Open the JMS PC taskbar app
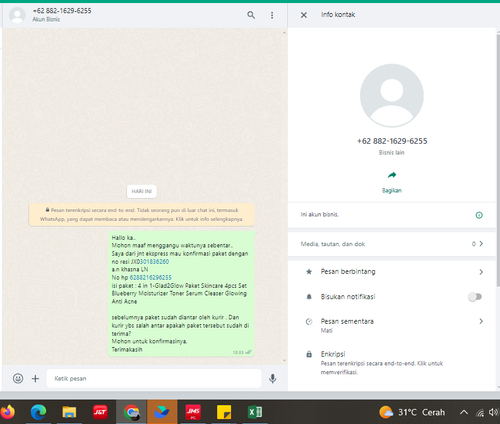This screenshot has height=424, width=500. click(x=193, y=412)
